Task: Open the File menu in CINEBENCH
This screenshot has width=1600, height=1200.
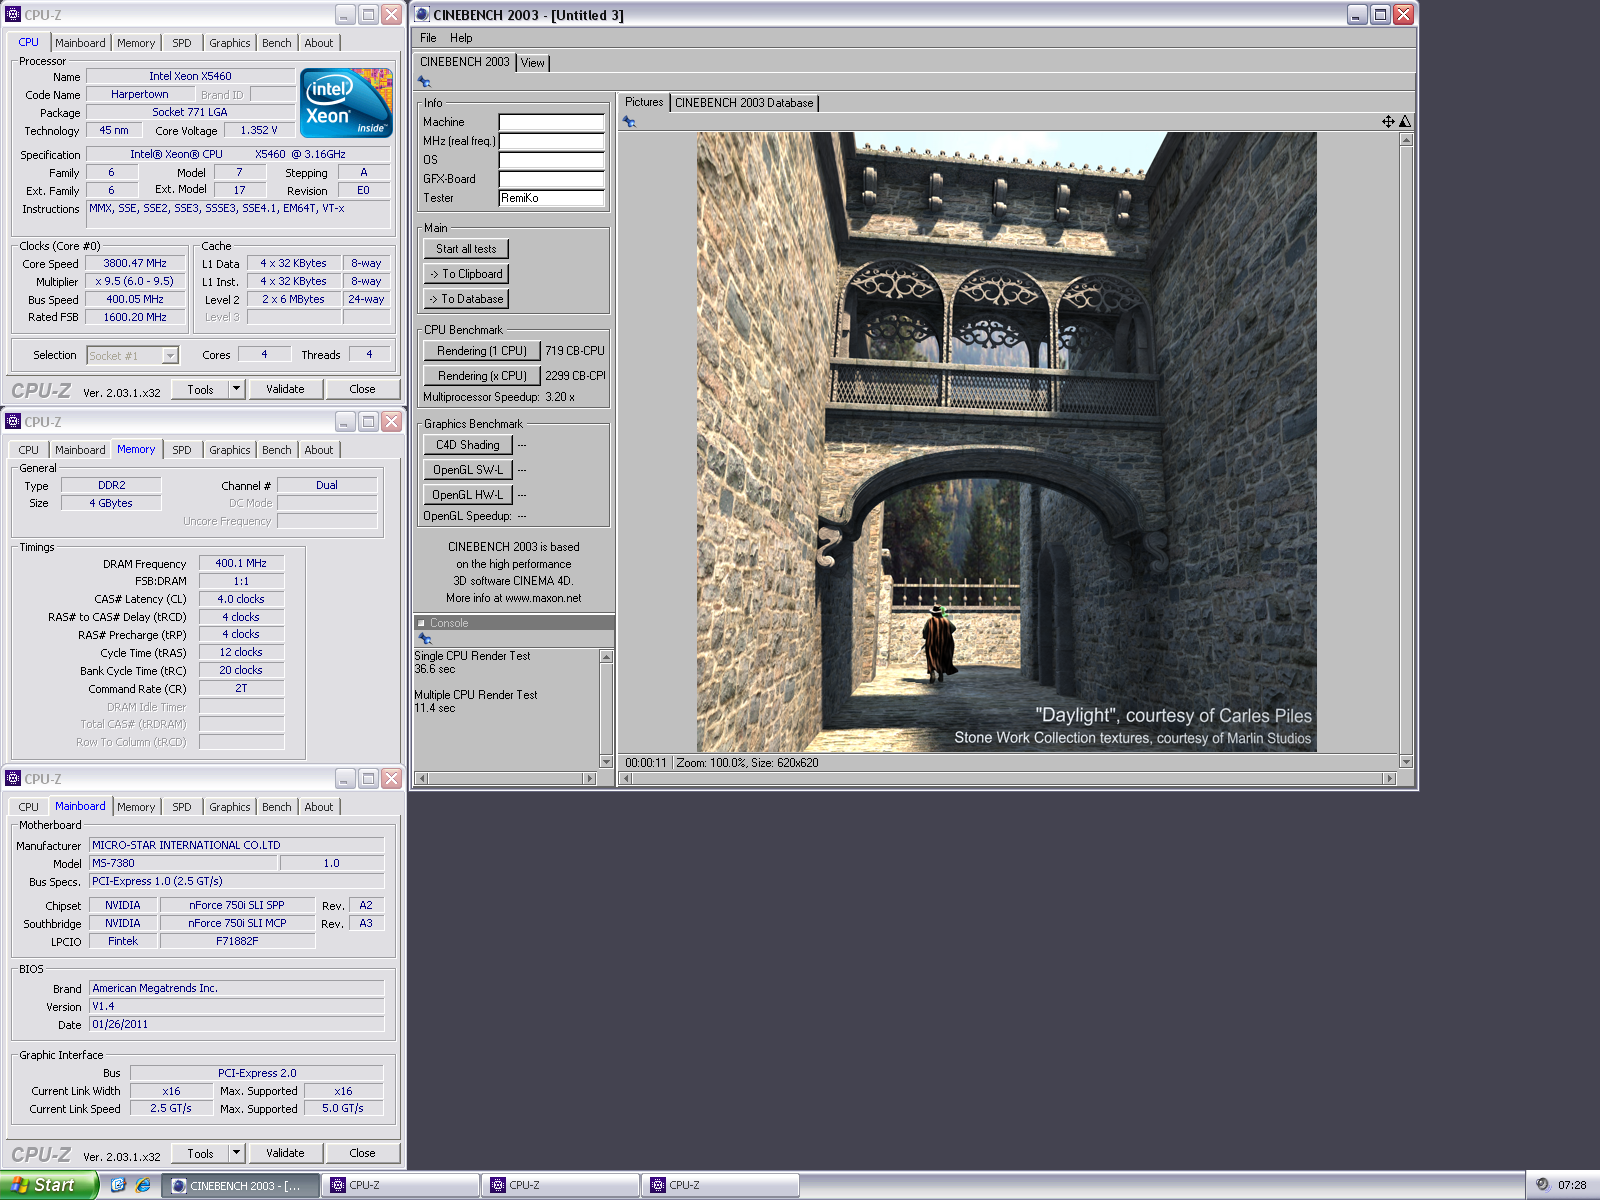Action: [428, 38]
